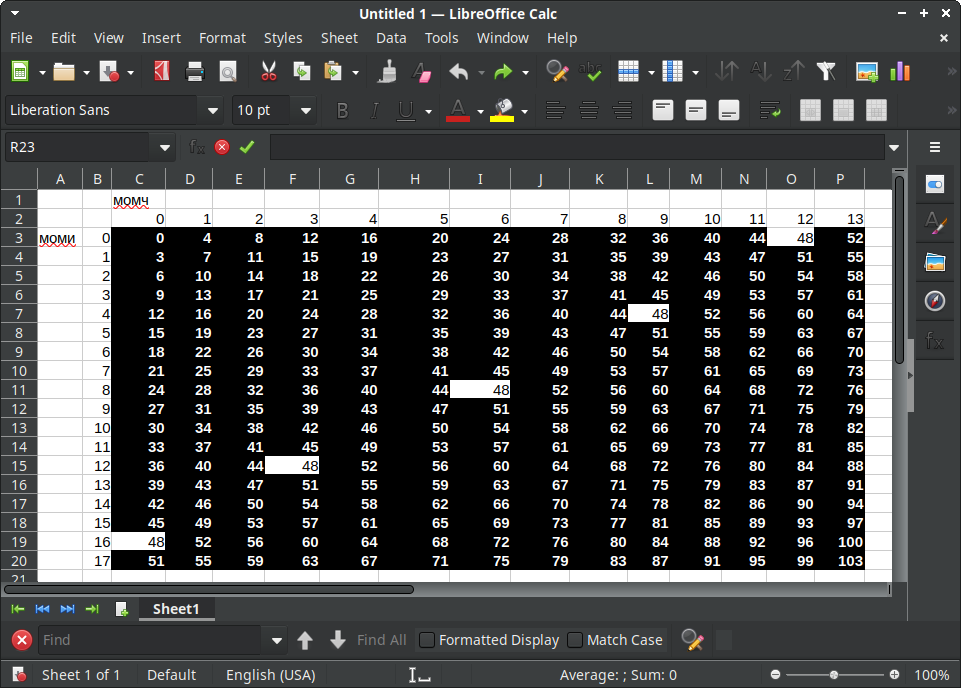
Task: Click the Insert Chart icon
Action: pos(900,72)
